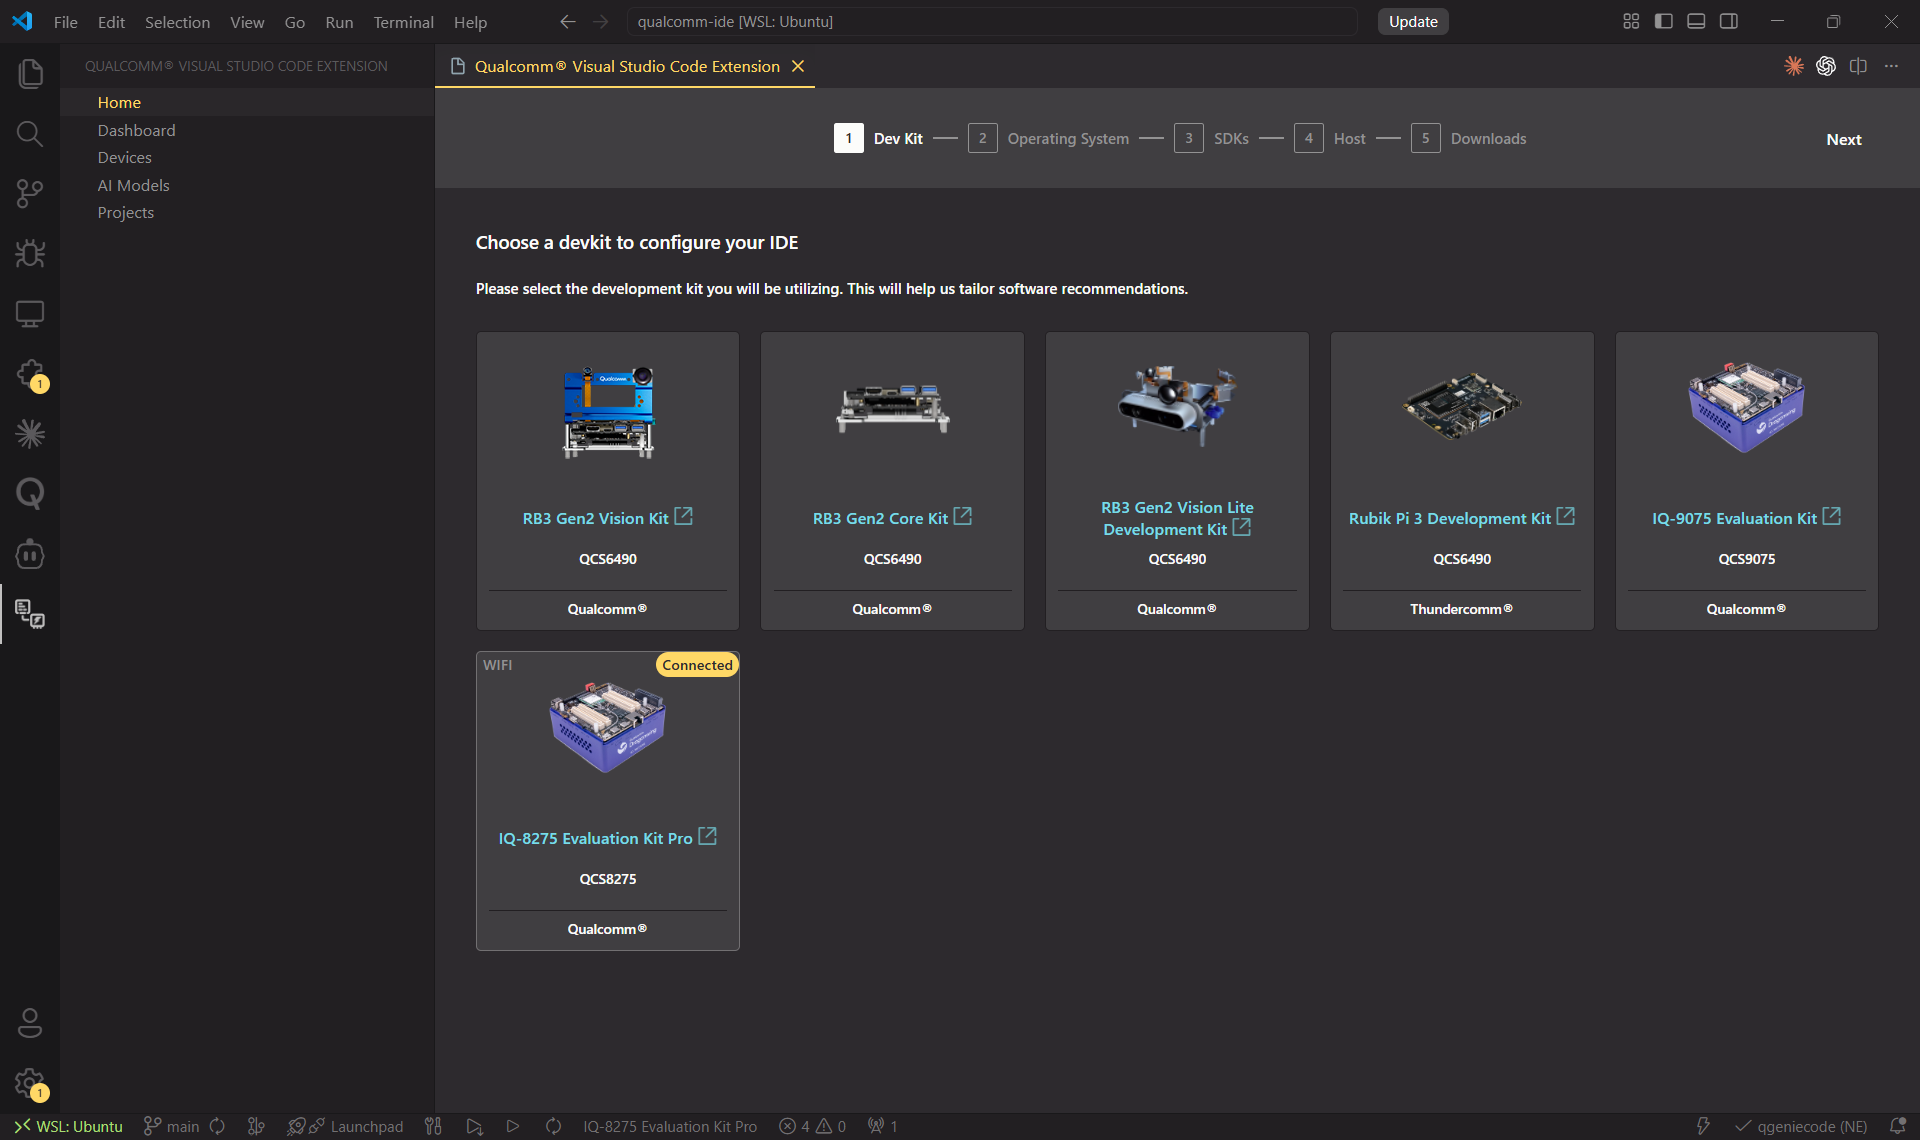This screenshot has height=1140, width=1920.
Task: Open the Manage gear icon
Action: coord(30,1083)
